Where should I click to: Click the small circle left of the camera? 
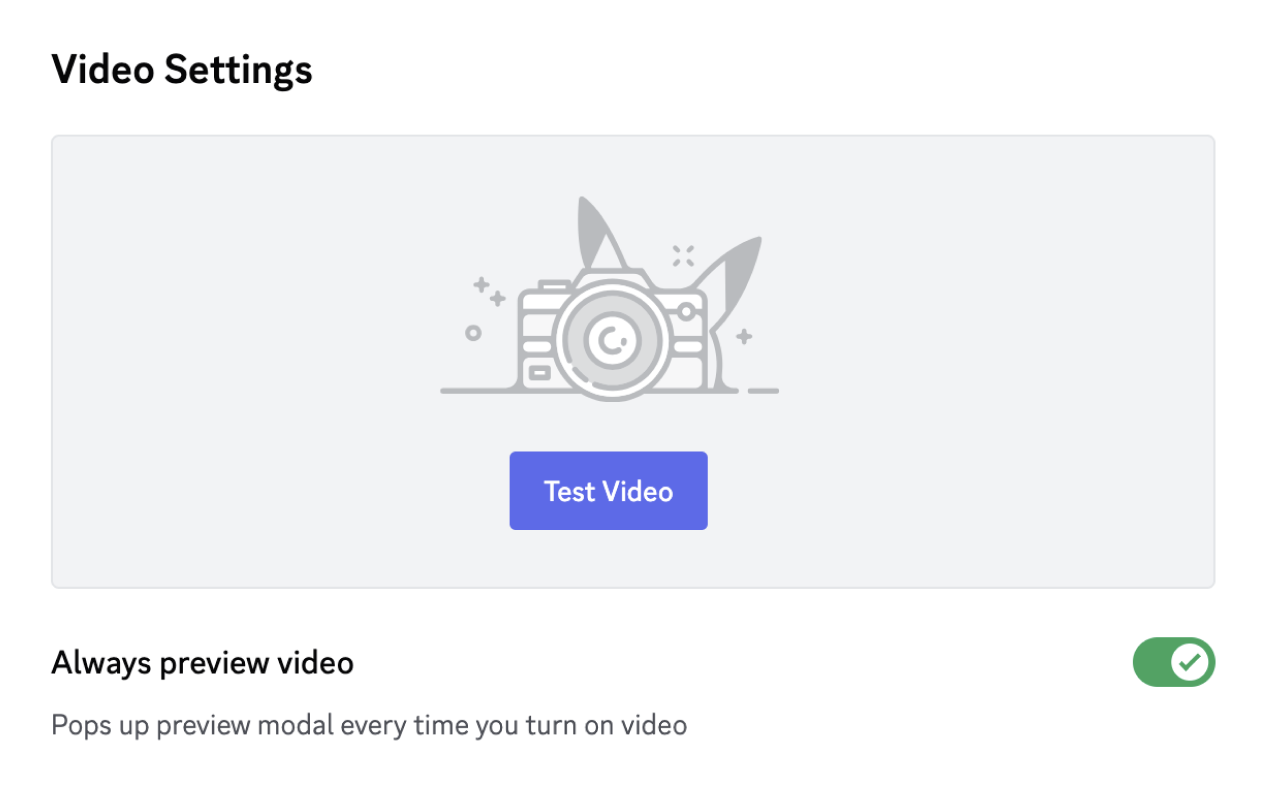tap(473, 332)
